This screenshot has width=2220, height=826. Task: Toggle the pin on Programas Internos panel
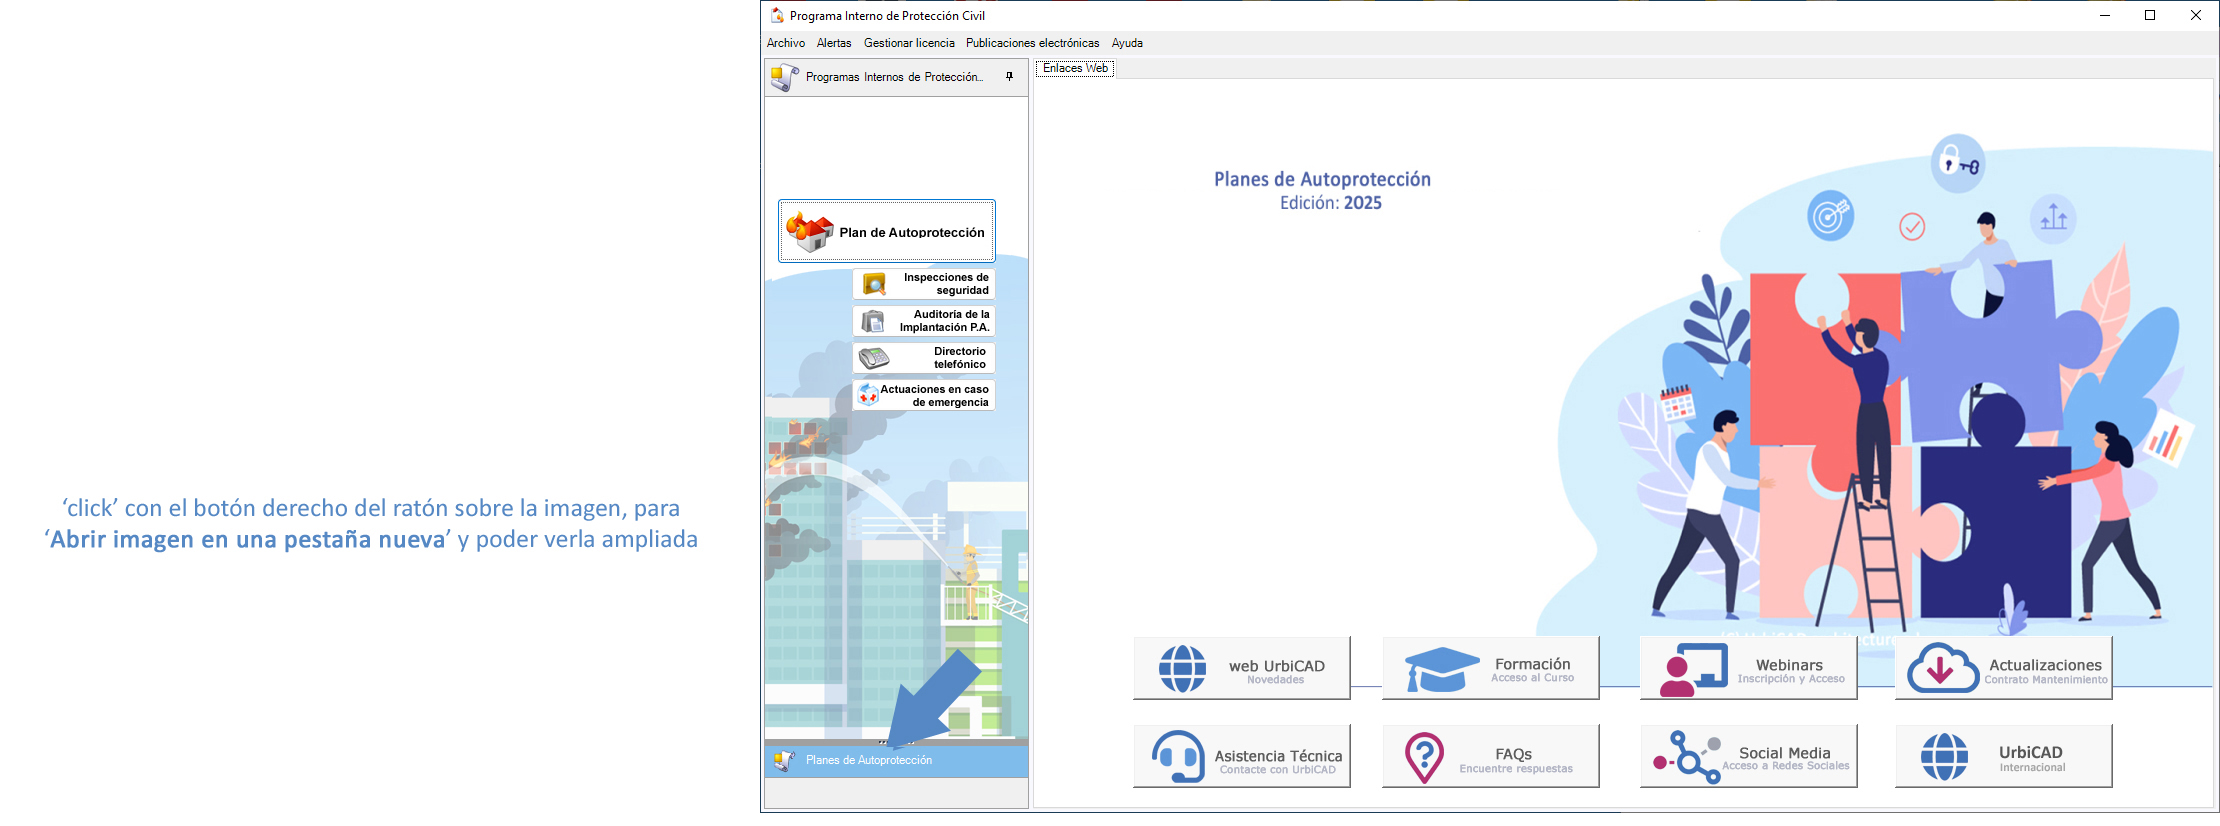1009,76
